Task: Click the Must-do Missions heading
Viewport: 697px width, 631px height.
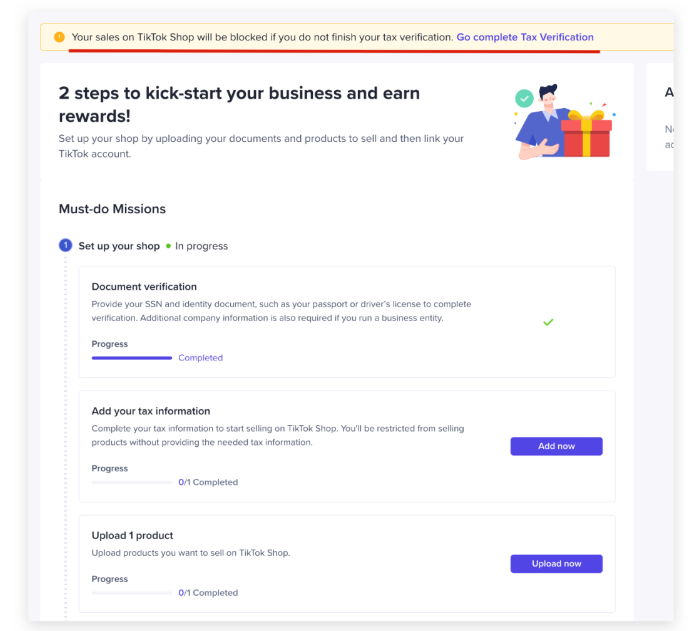Action: click(x=112, y=209)
